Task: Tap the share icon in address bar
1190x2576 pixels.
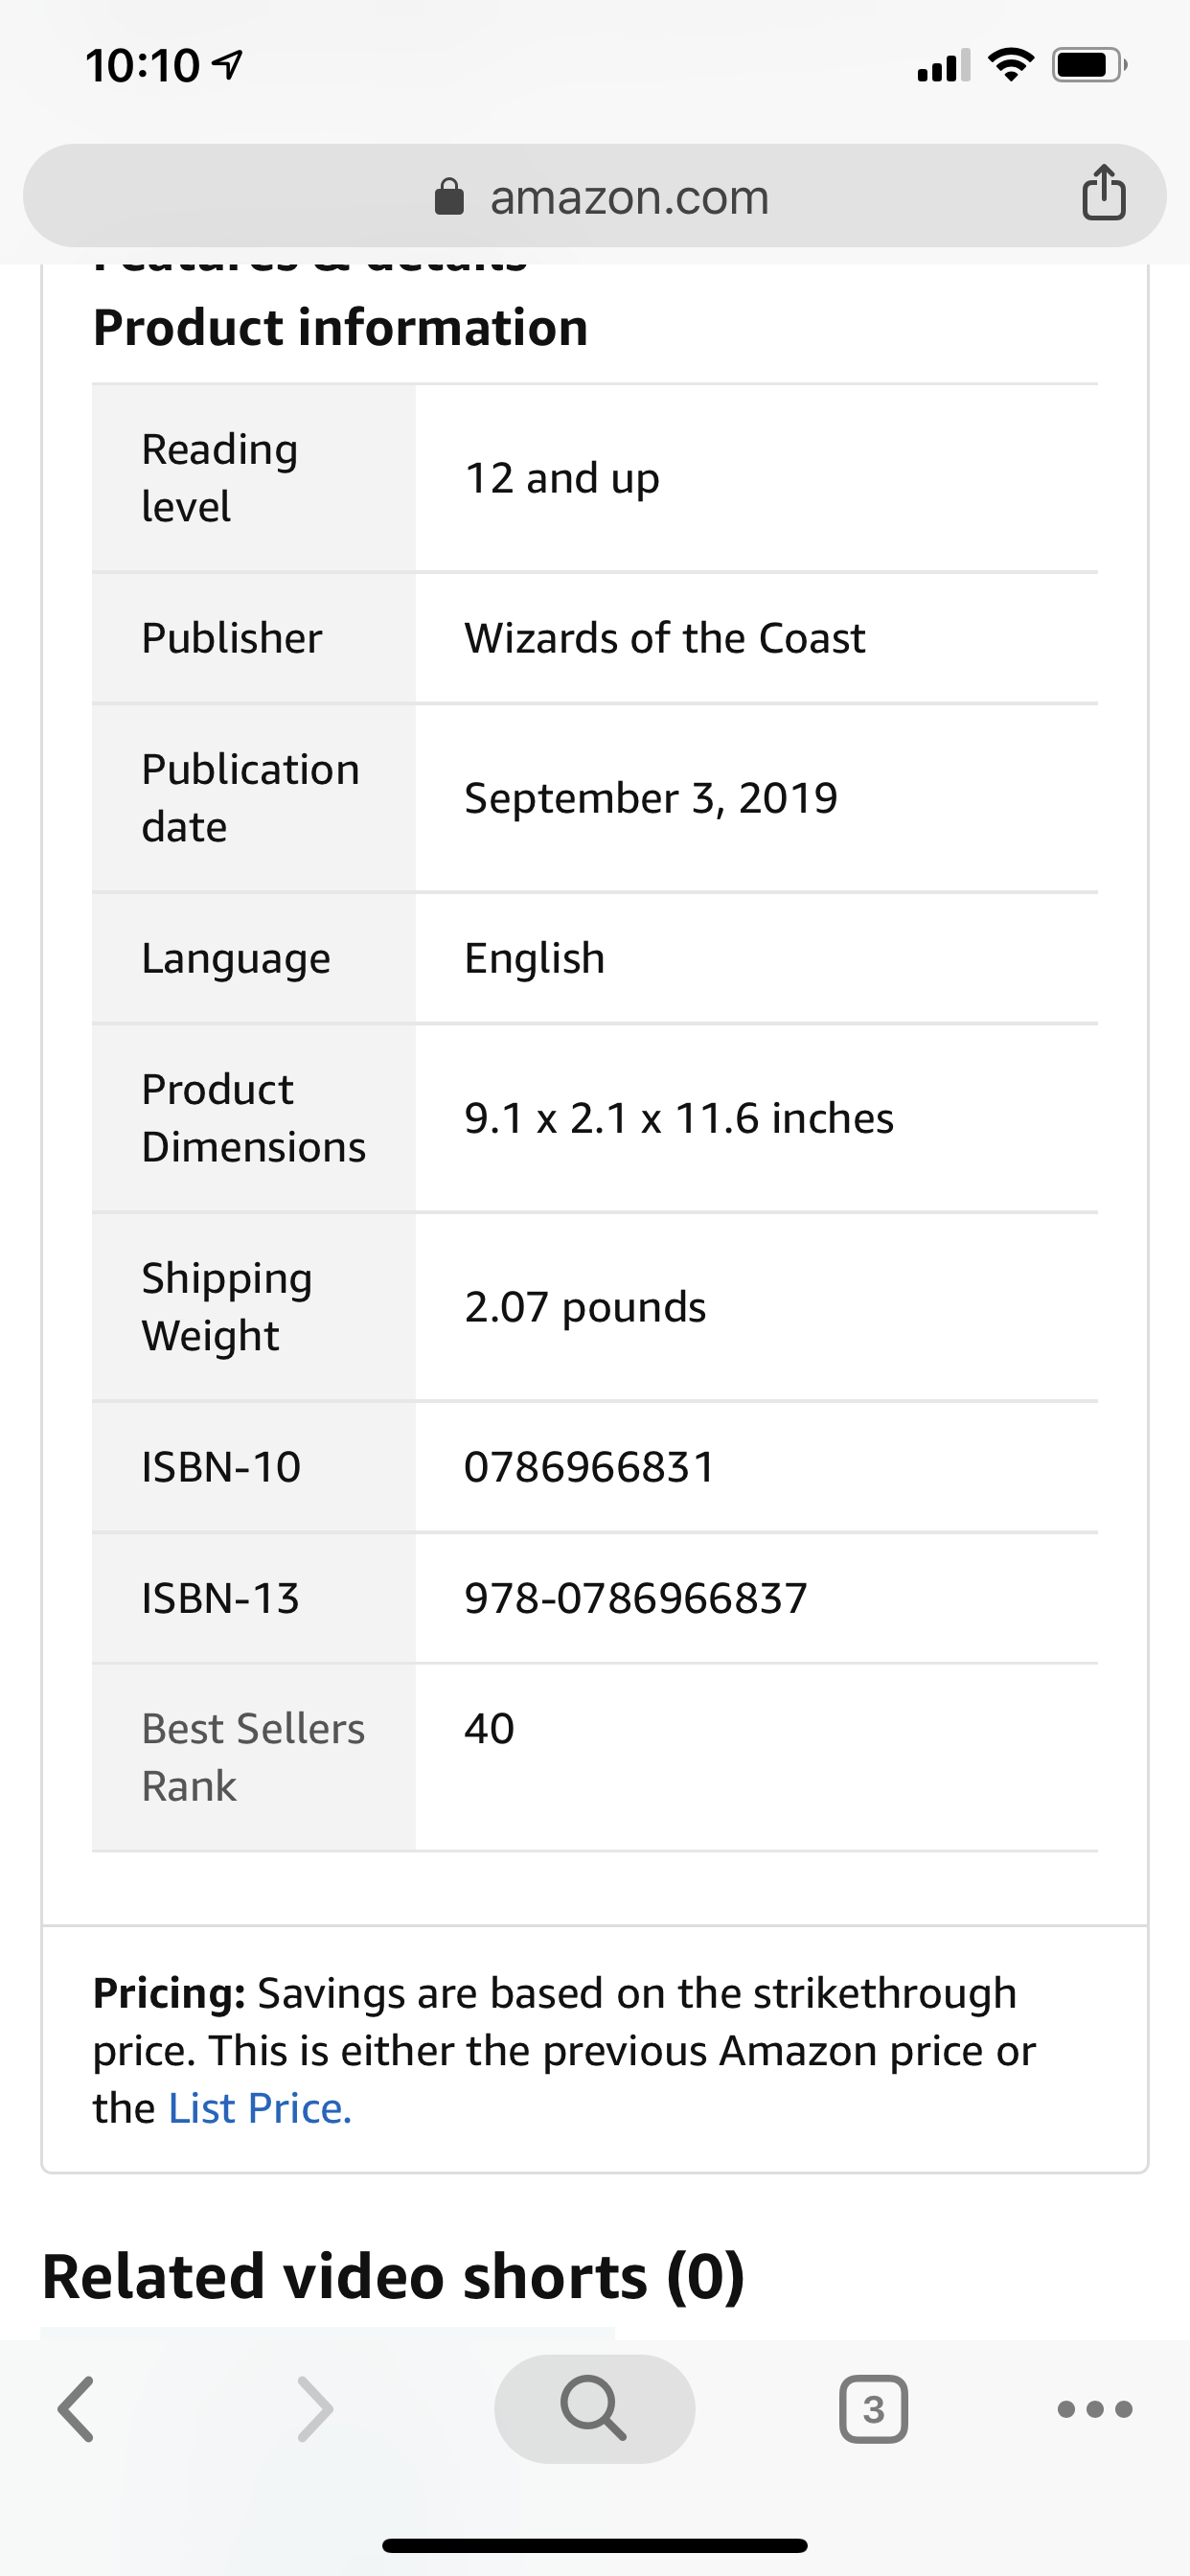Action: click(x=1104, y=192)
